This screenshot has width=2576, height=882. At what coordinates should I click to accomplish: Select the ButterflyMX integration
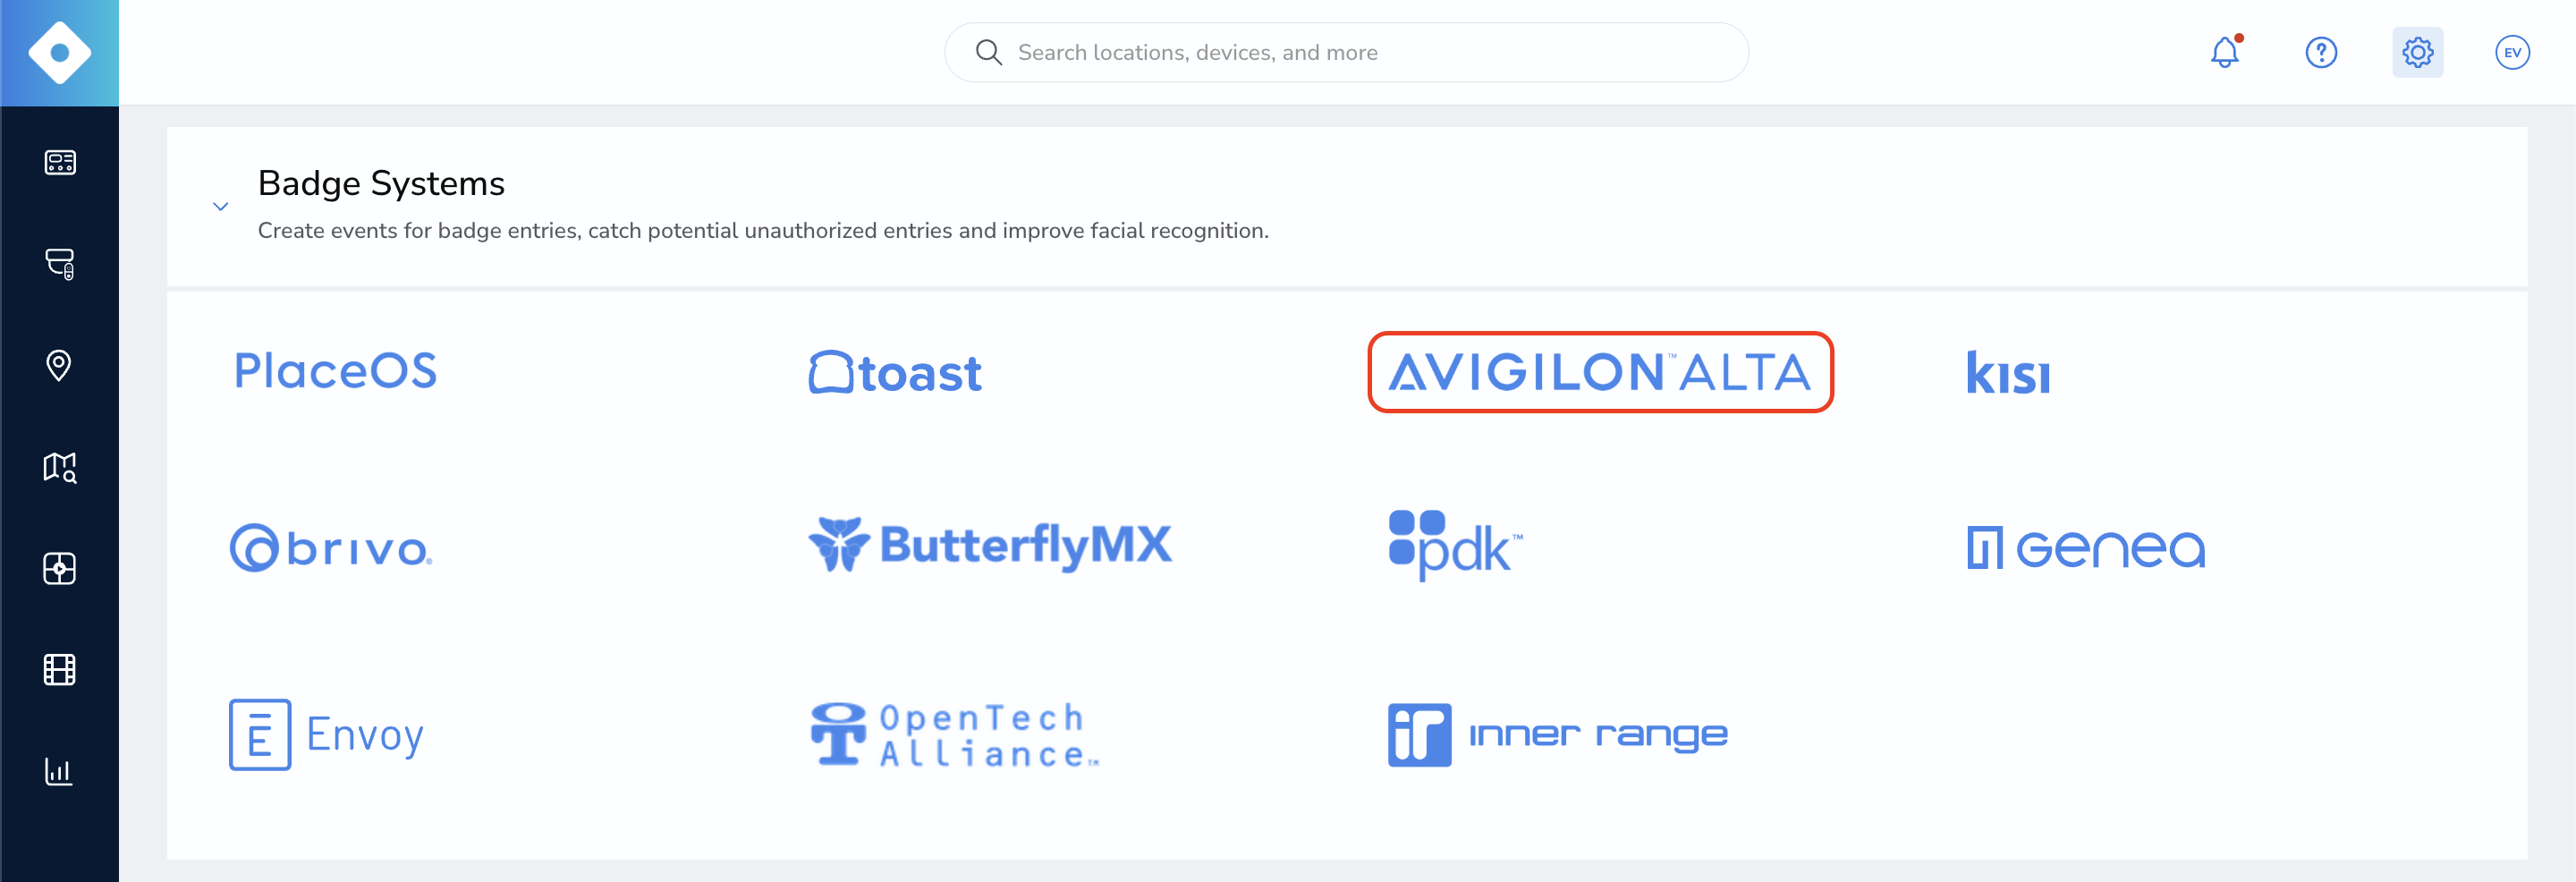(x=990, y=545)
